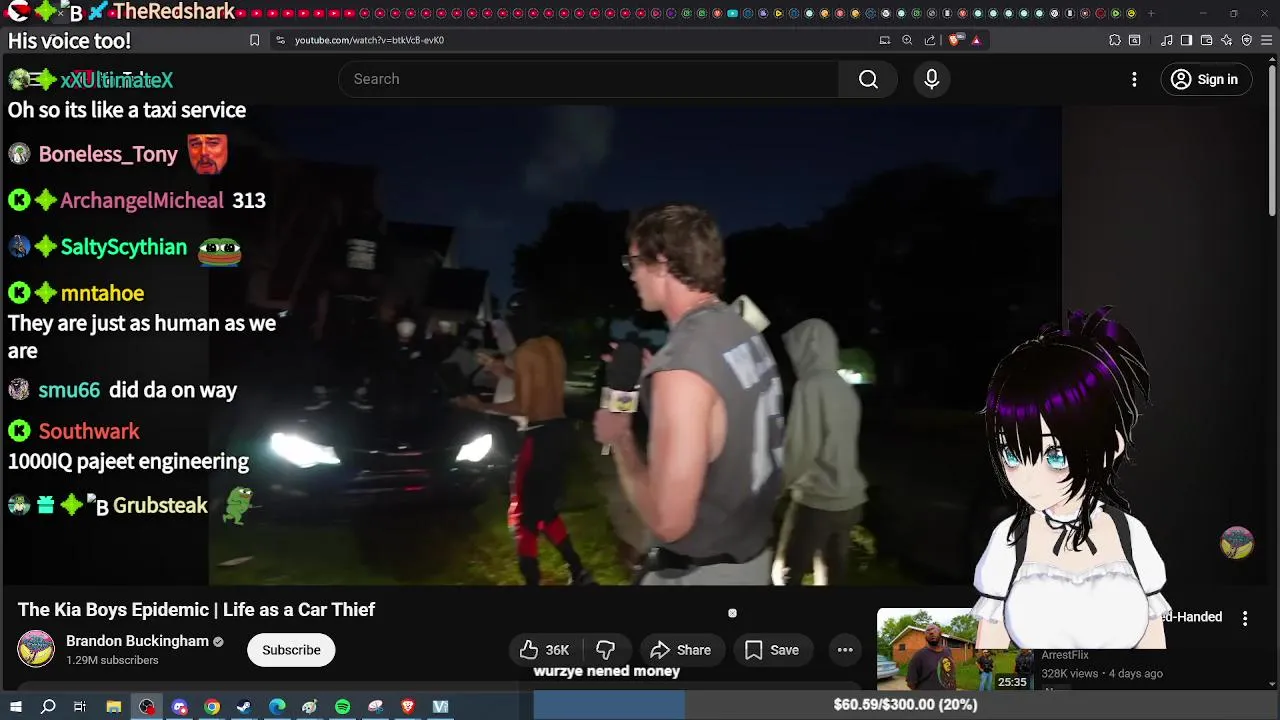Click the share page icon in address bar
This screenshot has height=720, width=1280.
(x=930, y=40)
